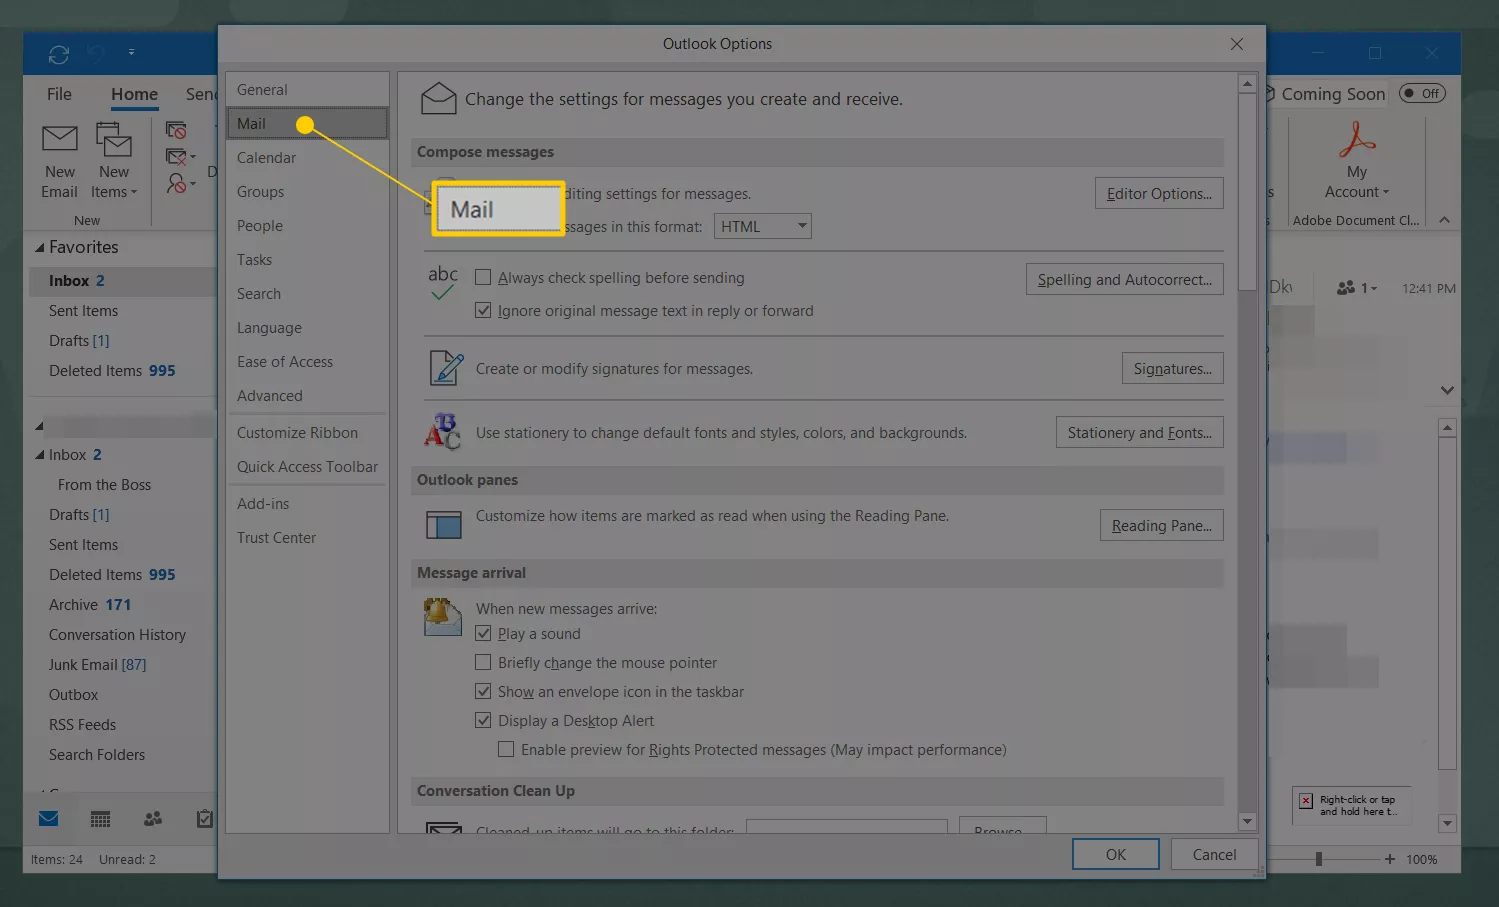The width and height of the screenshot is (1499, 907).
Task: Click the message arrival bell icon
Action: 442,617
